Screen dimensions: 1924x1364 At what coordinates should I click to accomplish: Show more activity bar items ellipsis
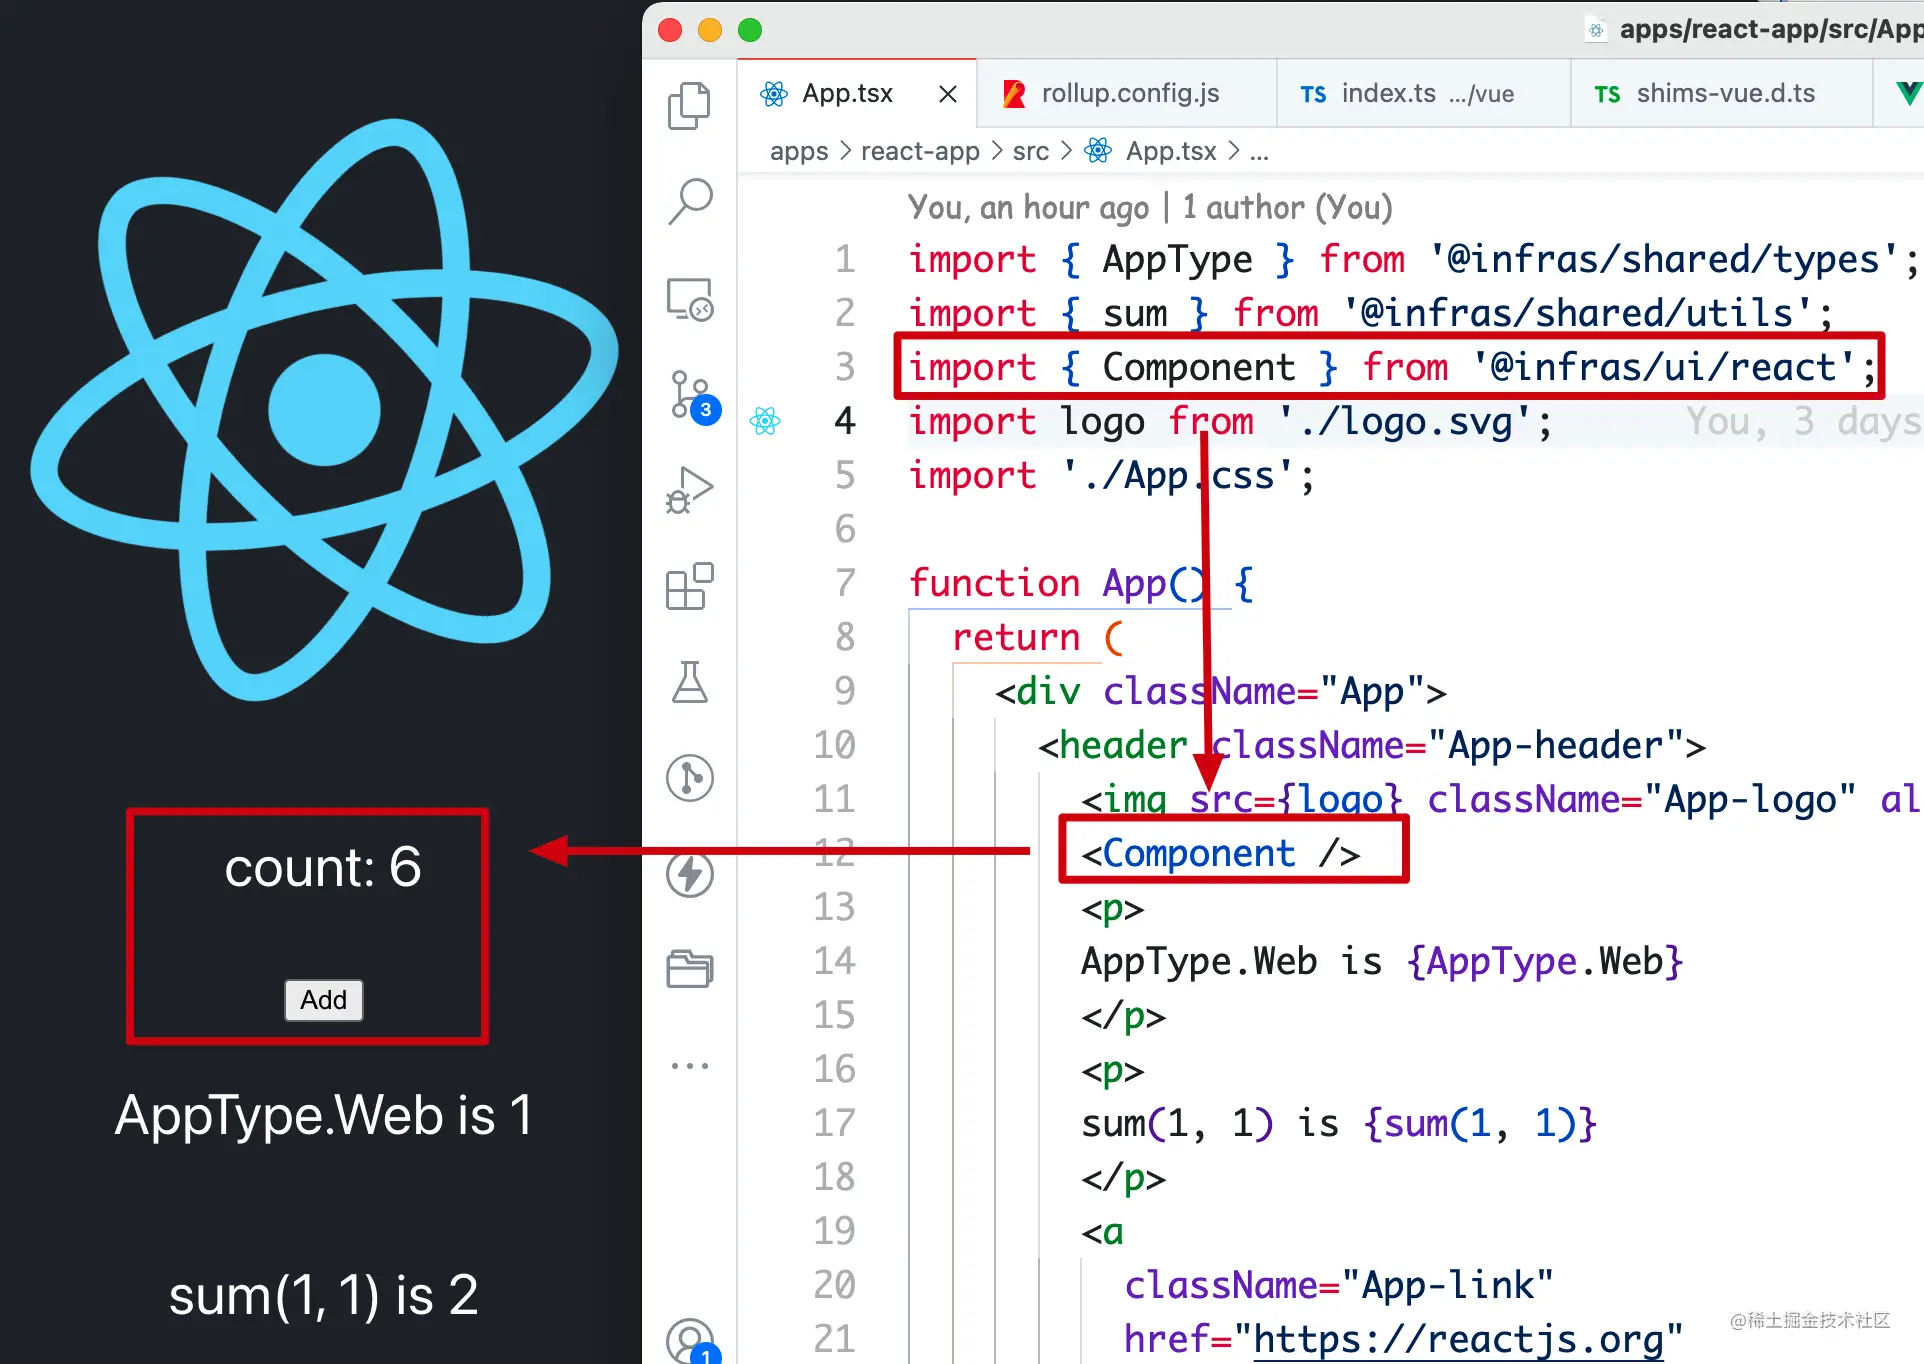(689, 1066)
